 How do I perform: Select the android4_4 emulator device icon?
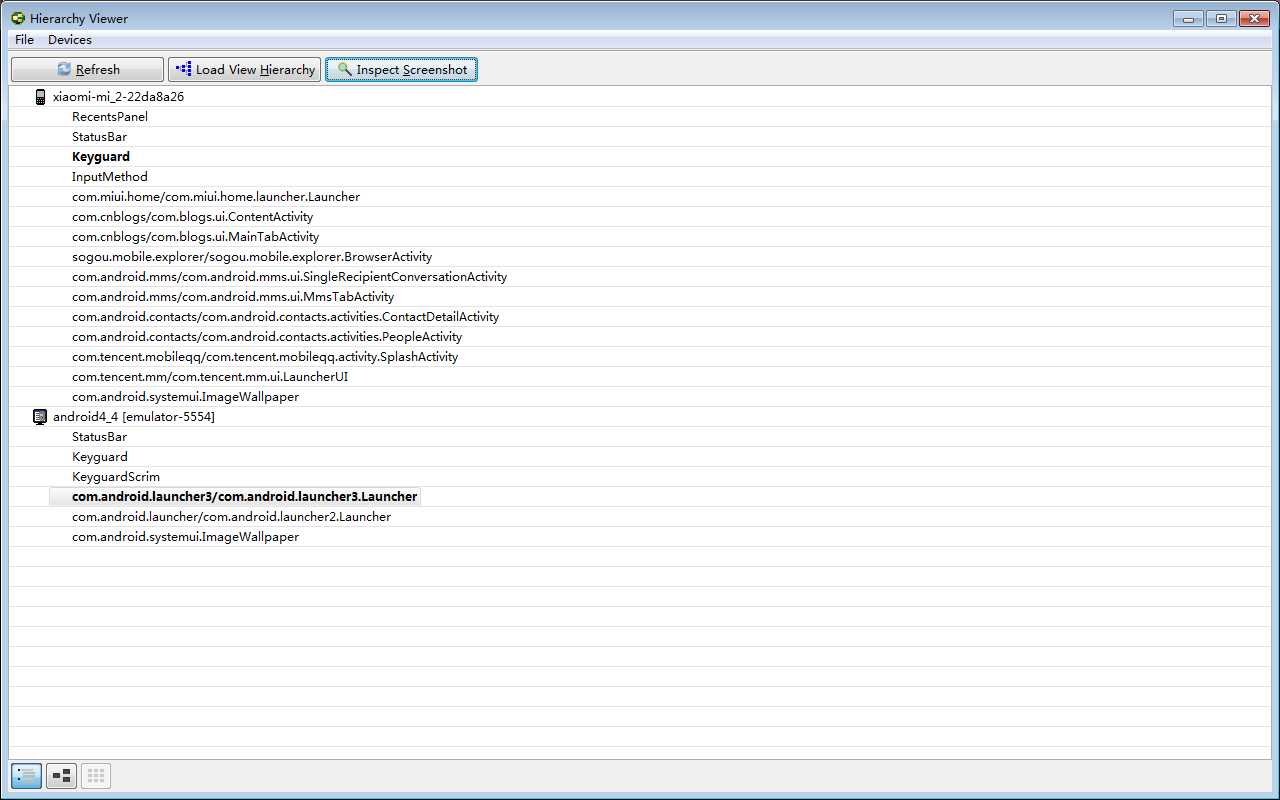(41, 417)
